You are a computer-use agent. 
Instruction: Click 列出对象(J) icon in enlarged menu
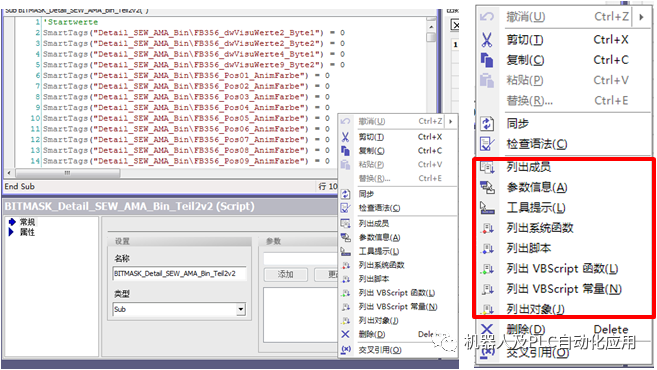(487, 309)
